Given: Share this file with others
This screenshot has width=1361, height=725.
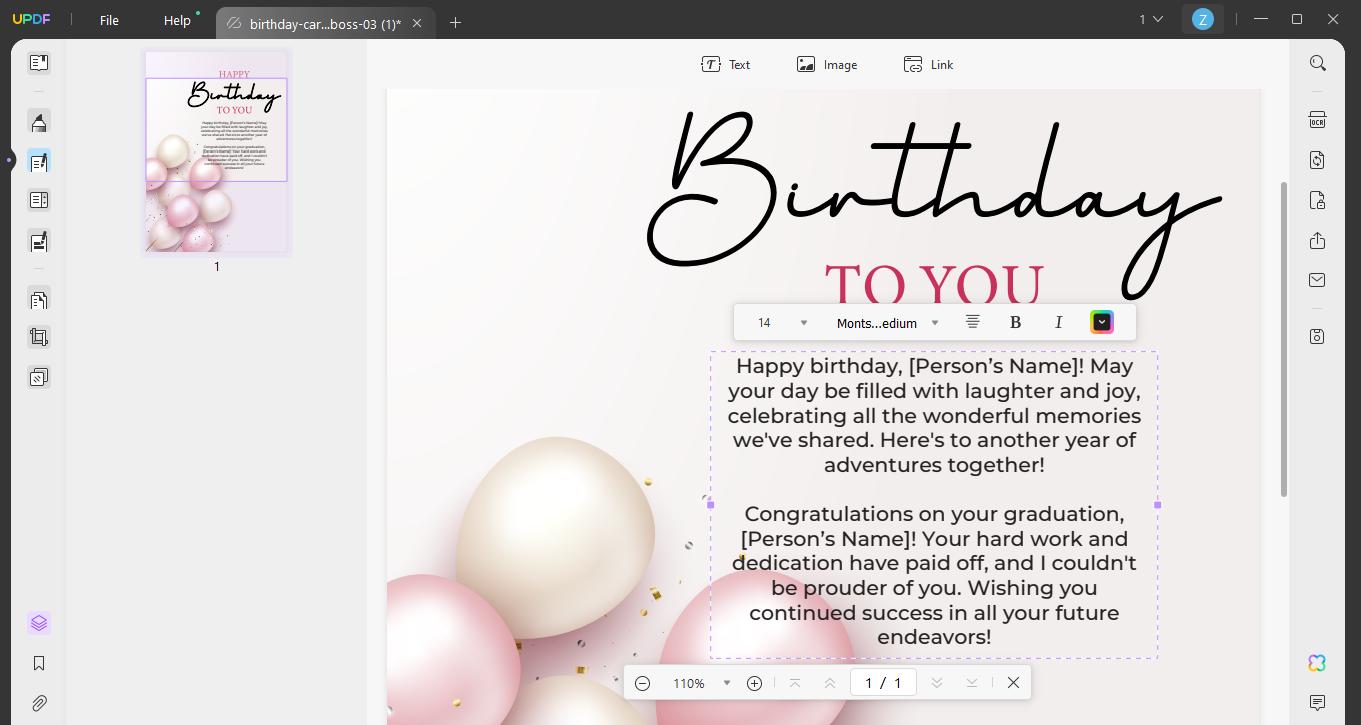Looking at the screenshot, I should point(1317,241).
